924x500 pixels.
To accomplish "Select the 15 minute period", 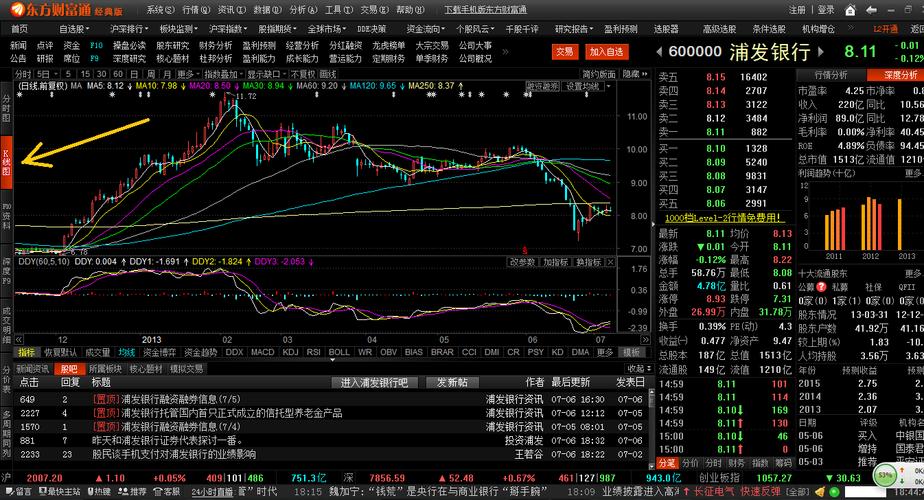I will (x=85, y=74).
